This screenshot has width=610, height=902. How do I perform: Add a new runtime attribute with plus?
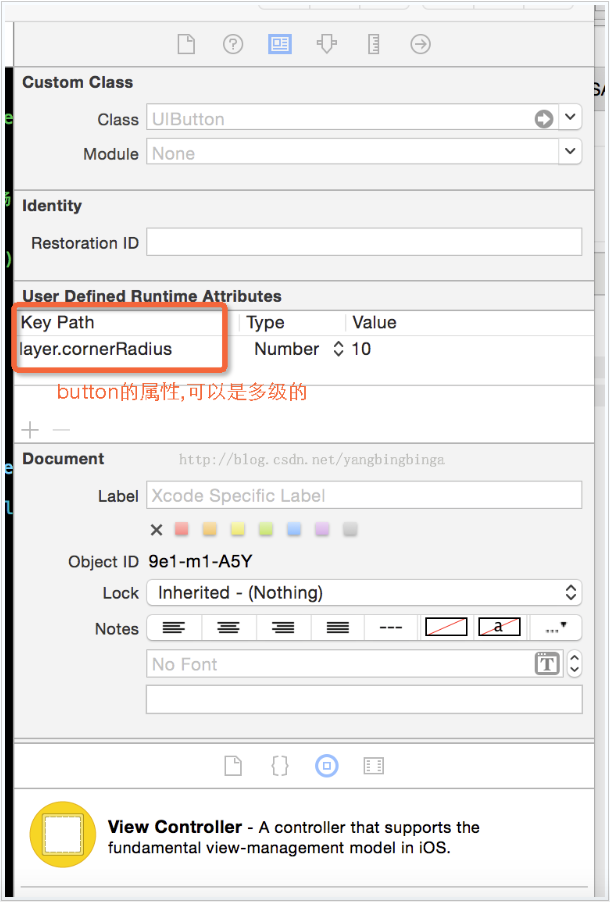[x=30, y=430]
